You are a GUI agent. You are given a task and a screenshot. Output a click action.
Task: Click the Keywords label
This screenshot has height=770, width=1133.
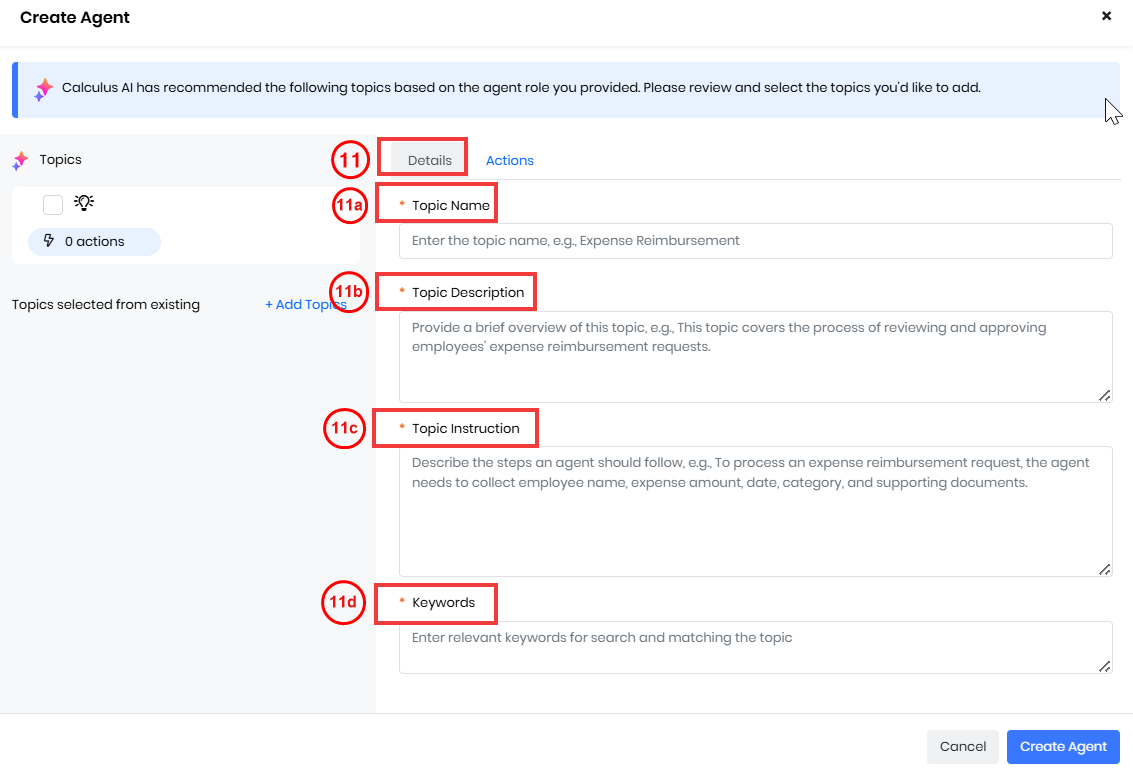444,602
